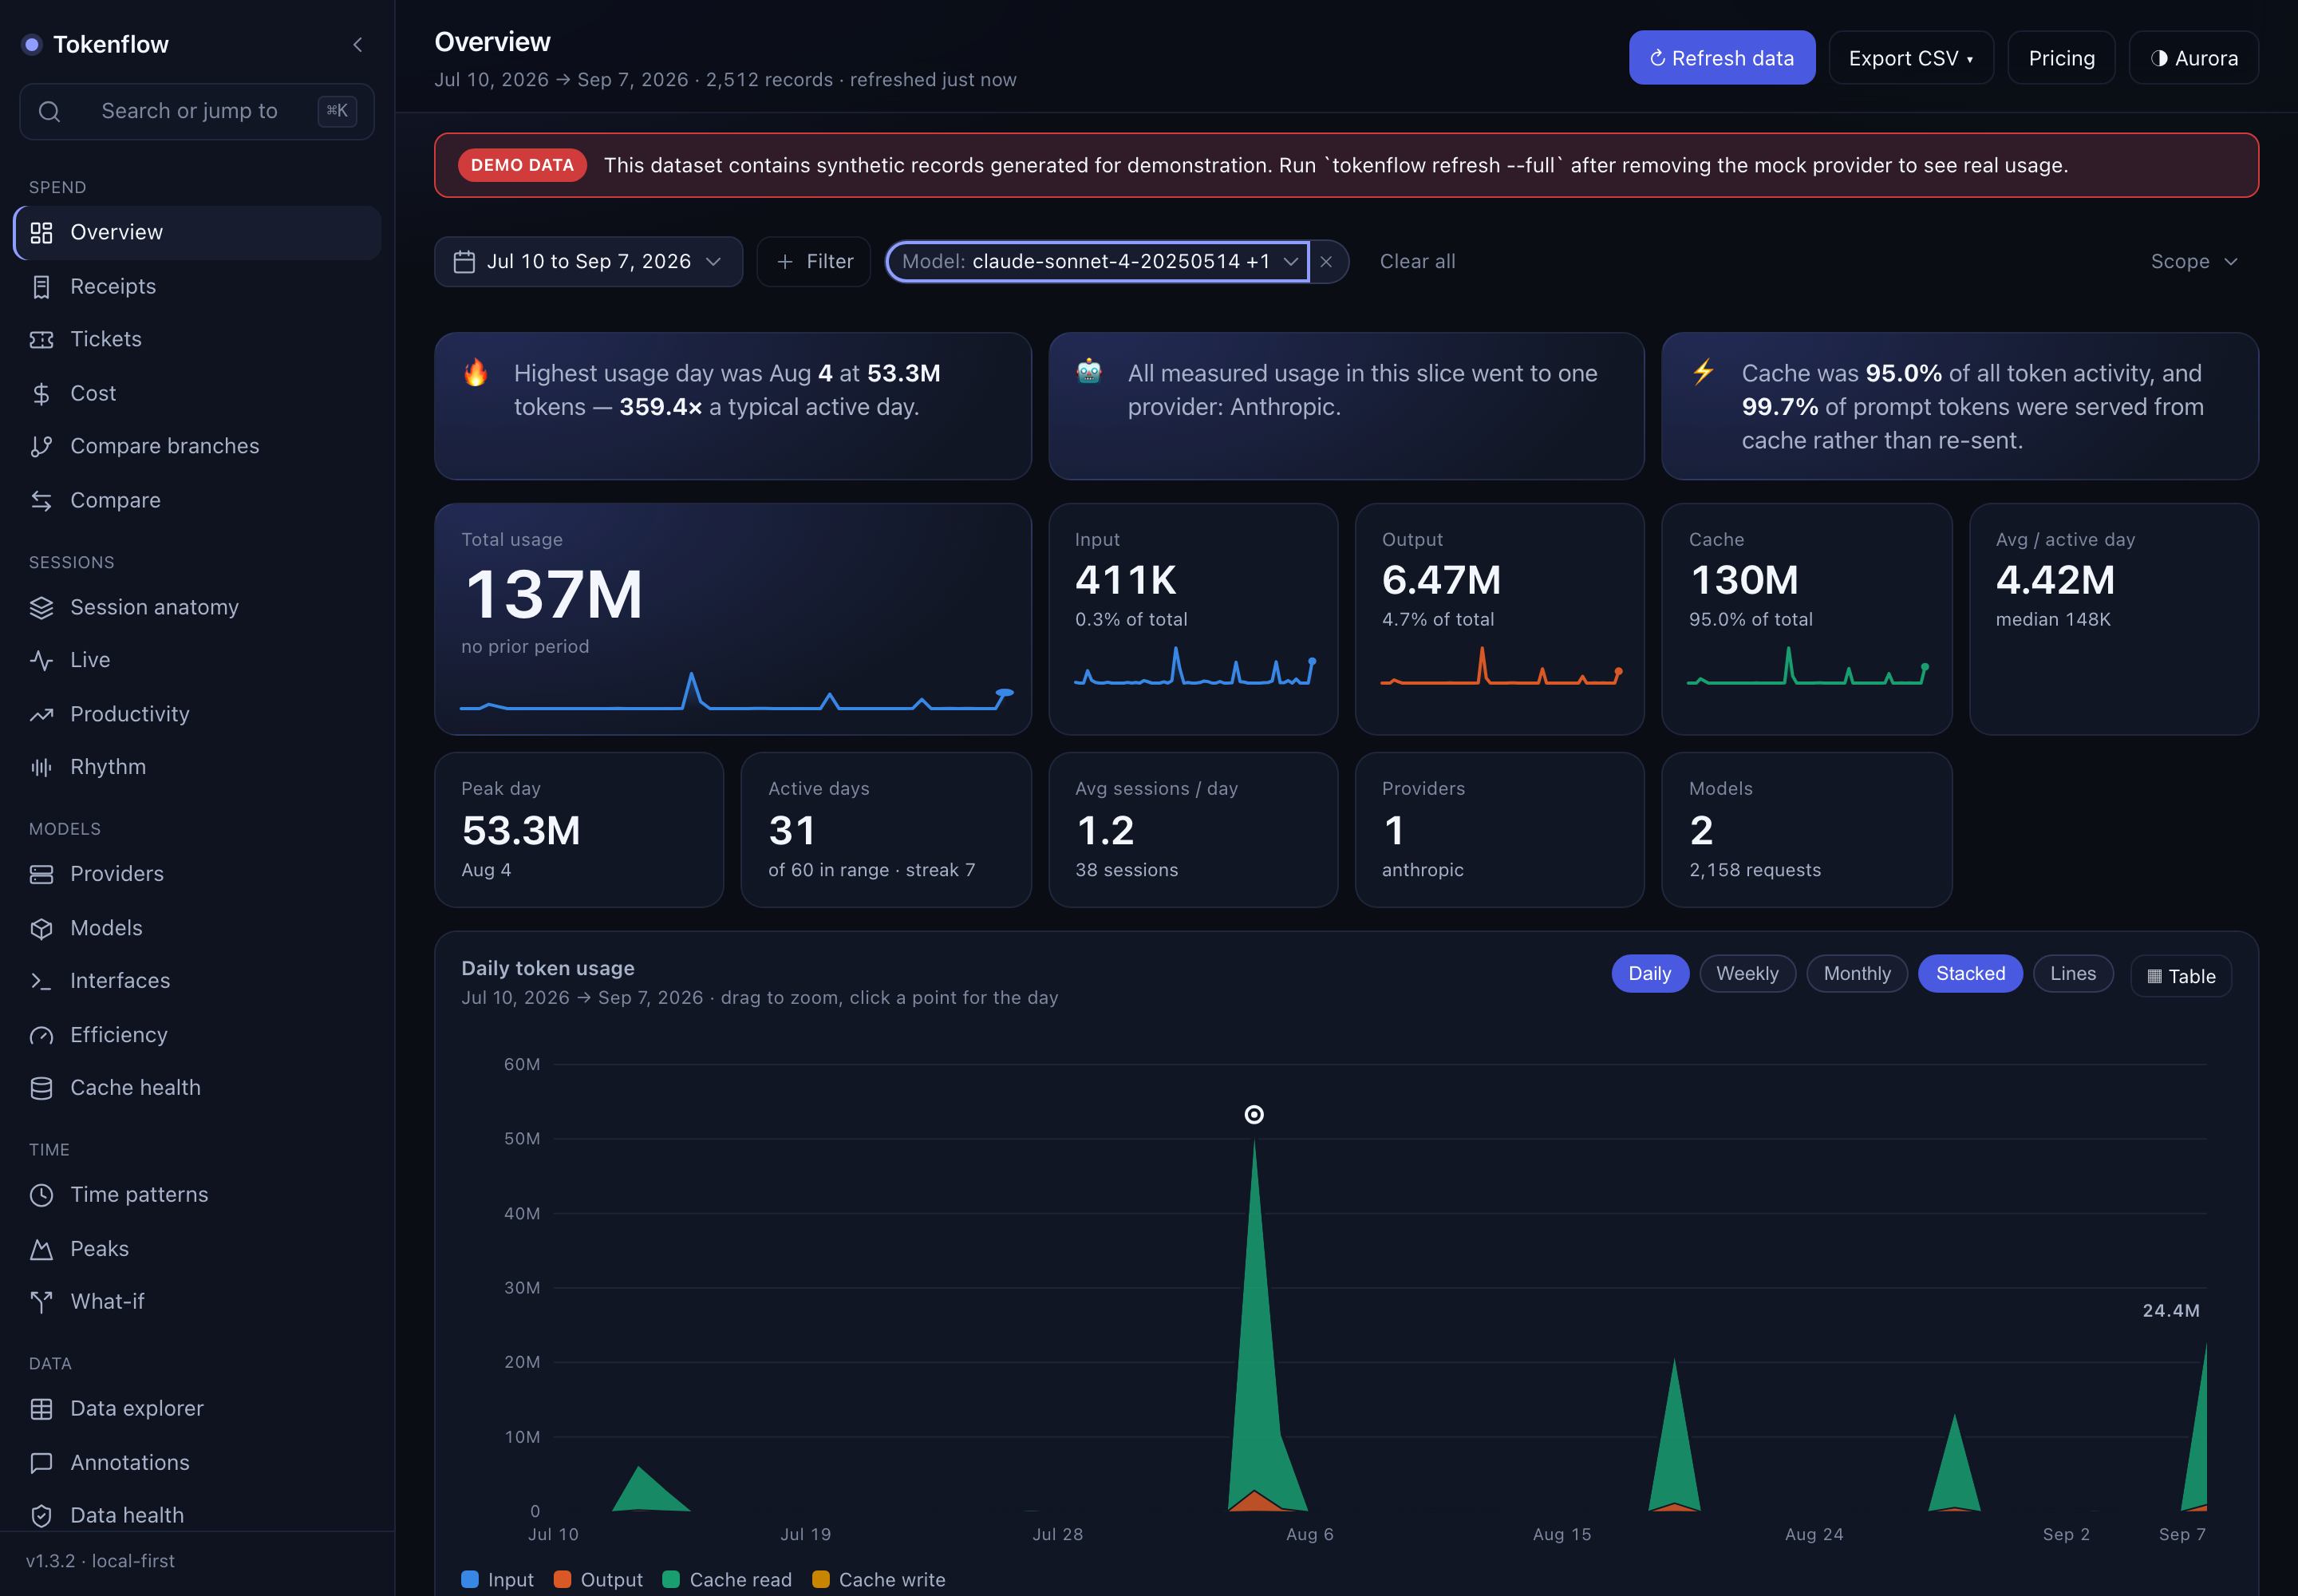The image size is (2298, 1596).
Task: Switch the chart granularity to Weekly
Action: point(1747,974)
